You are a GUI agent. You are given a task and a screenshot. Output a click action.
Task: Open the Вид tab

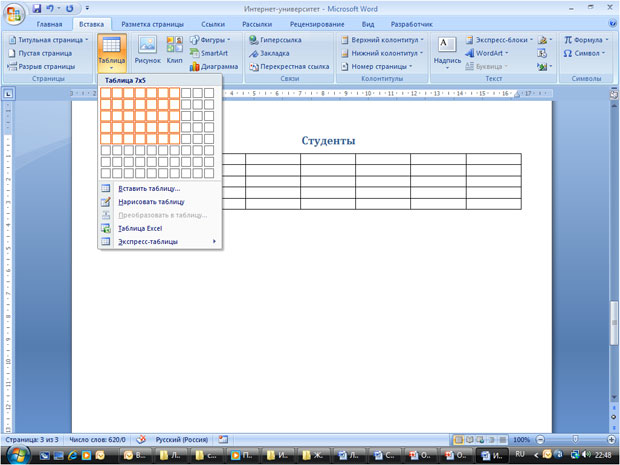(368, 24)
